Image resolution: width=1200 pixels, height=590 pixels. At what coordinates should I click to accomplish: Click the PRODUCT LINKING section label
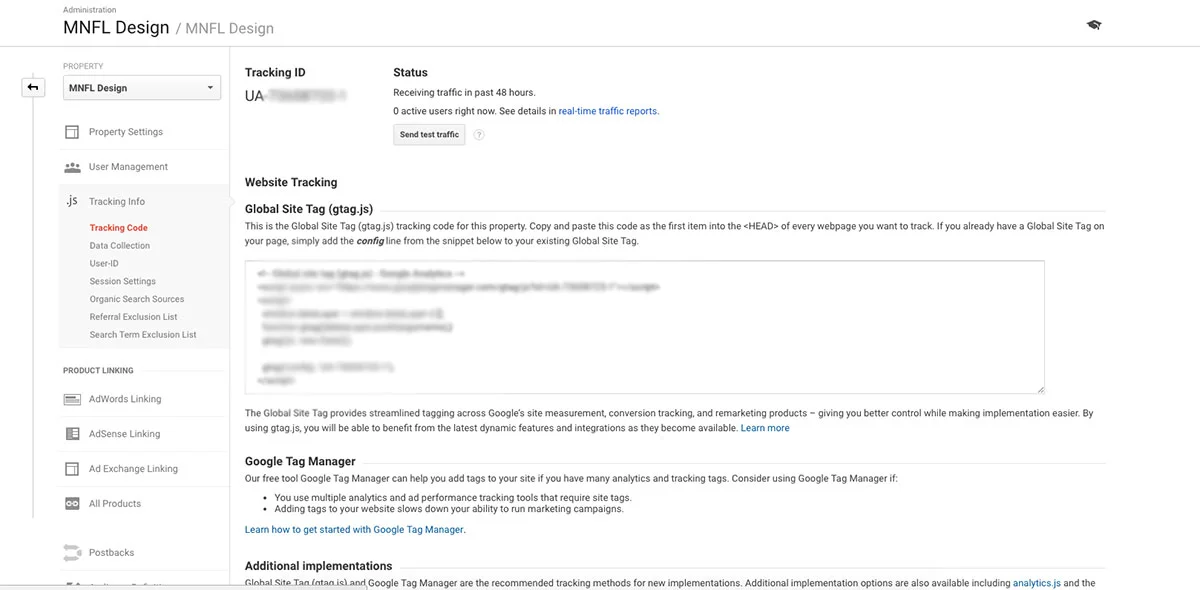click(98, 371)
